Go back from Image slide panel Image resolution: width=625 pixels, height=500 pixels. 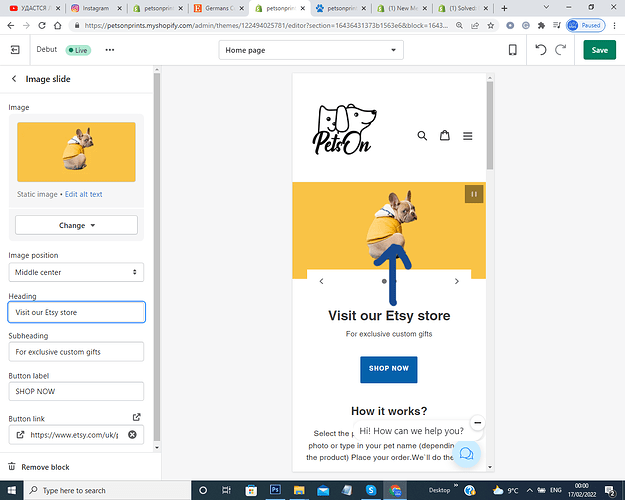(x=14, y=79)
